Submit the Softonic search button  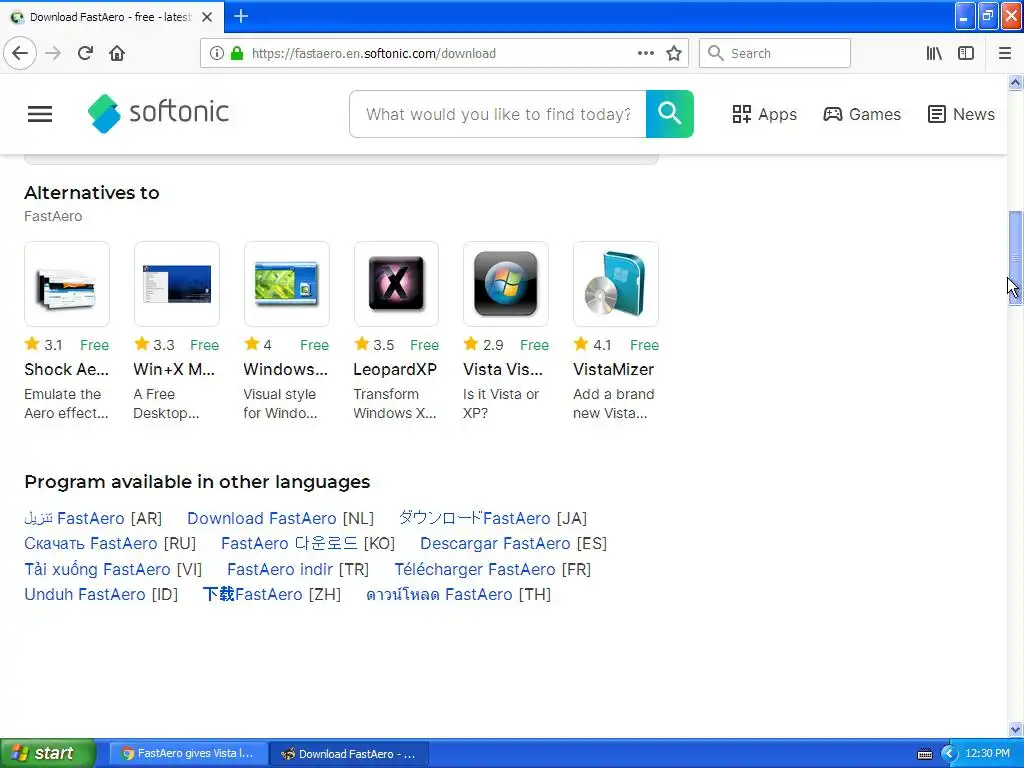pyautogui.click(x=669, y=114)
